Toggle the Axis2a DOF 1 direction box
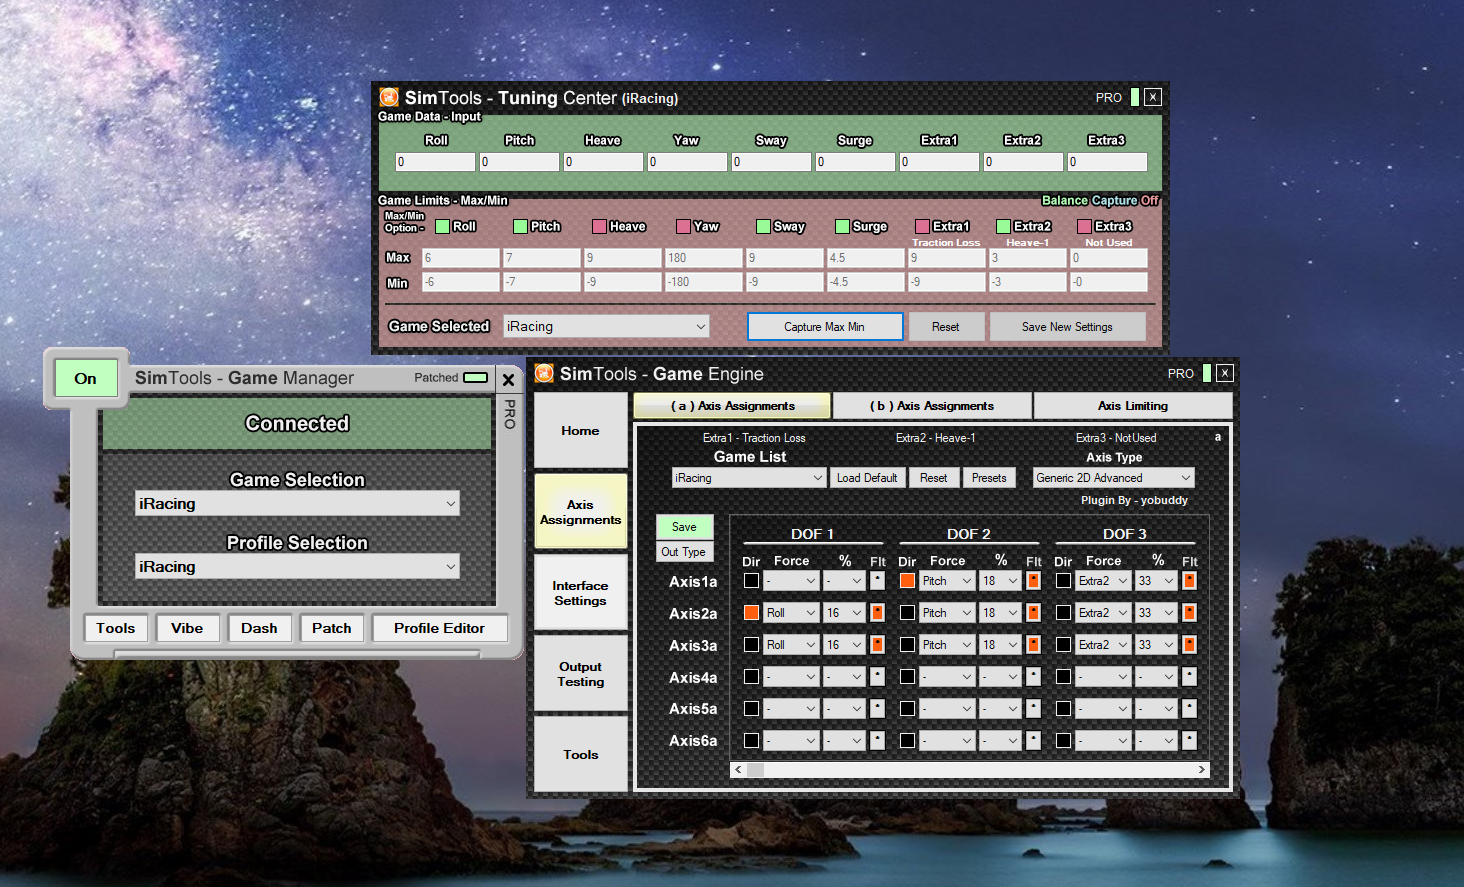 tap(751, 612)
